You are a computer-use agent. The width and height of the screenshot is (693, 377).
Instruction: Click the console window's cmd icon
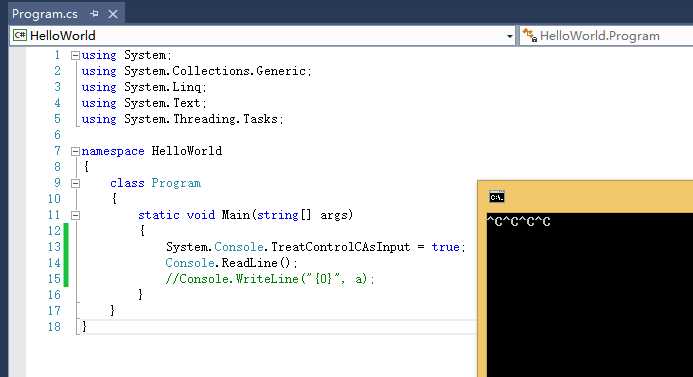pyautogui.click(x=496, y=197)
